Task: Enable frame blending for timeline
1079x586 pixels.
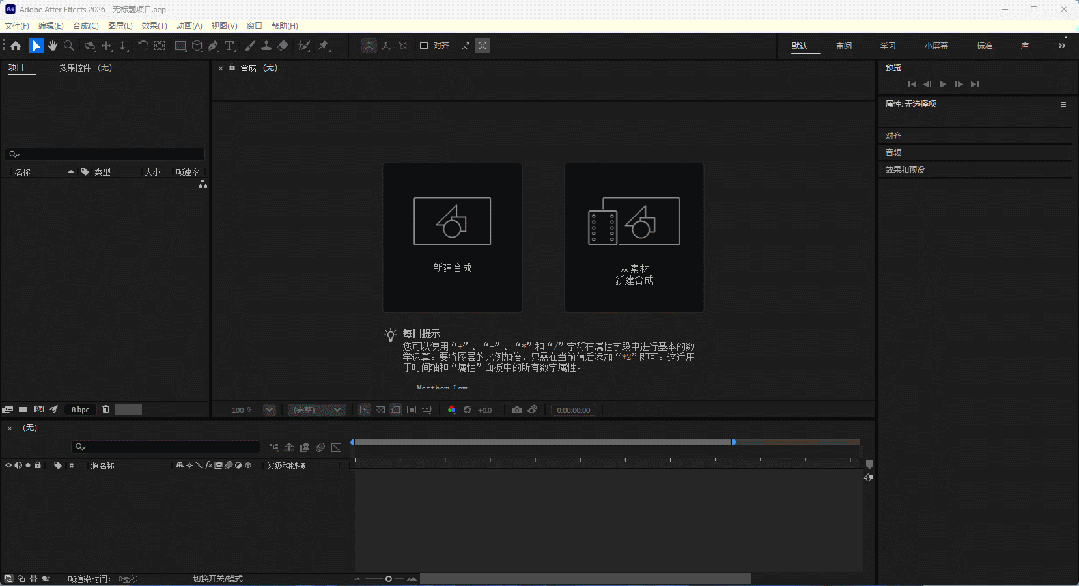Action: 305,447
